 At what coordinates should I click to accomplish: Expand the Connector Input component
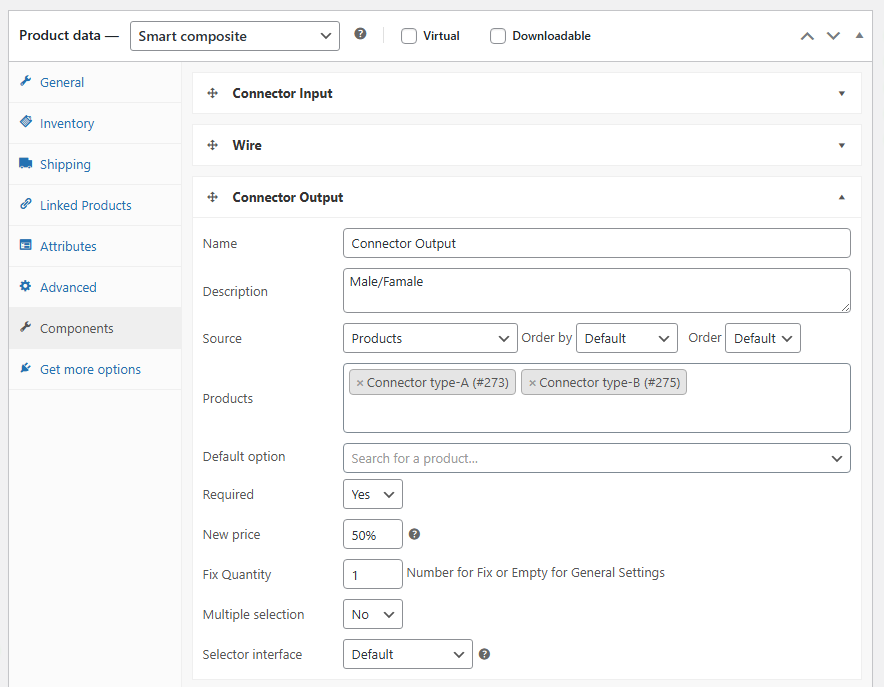[x=841, y=93]
